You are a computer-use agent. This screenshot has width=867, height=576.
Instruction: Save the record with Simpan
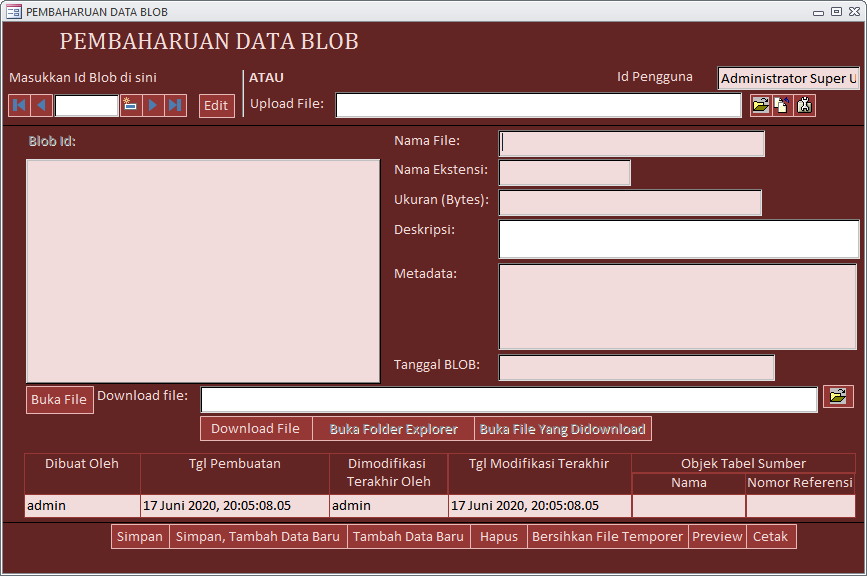(x=140, y=536)
